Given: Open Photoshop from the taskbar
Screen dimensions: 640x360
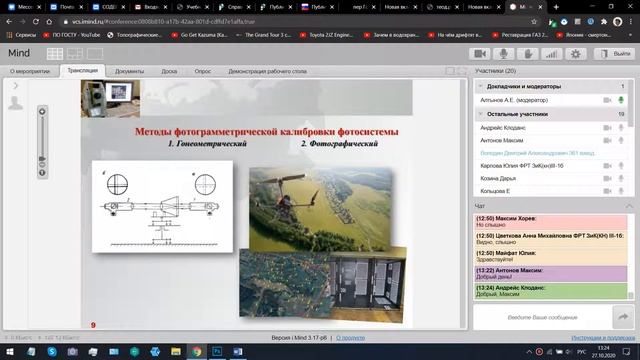Looking at the screenshot, I should 217,351.
